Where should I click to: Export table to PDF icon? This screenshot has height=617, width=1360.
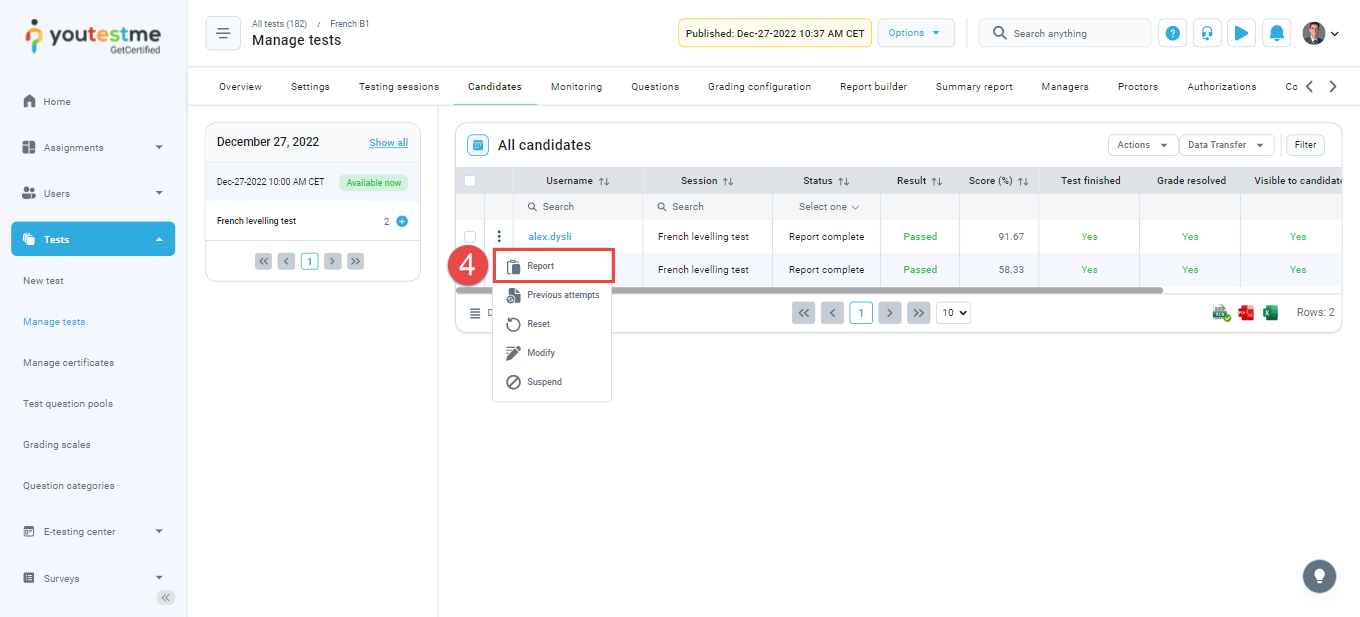pyautogui.click(x=1246, y=313)
